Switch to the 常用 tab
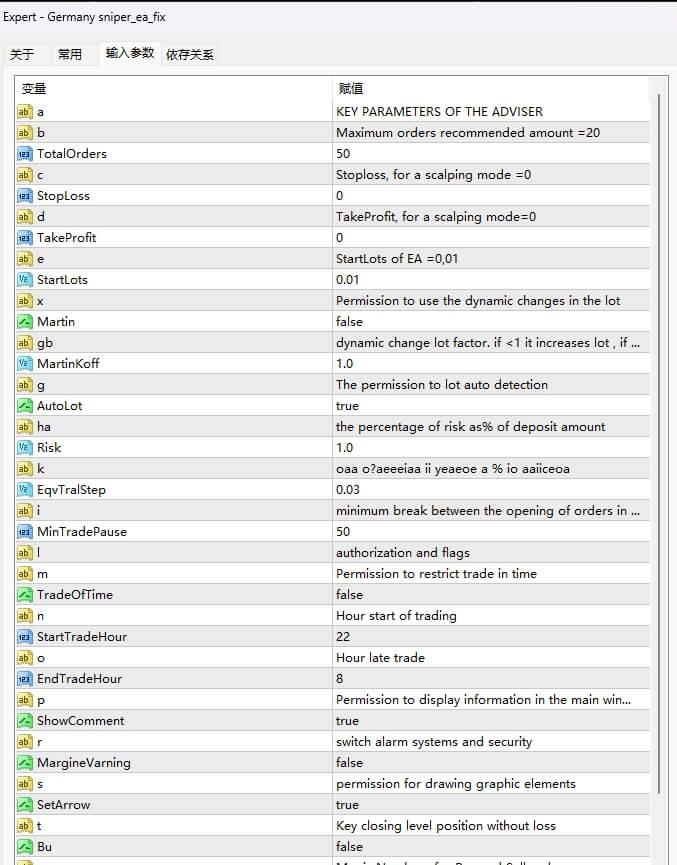677x865 pixels. (70, 54)
